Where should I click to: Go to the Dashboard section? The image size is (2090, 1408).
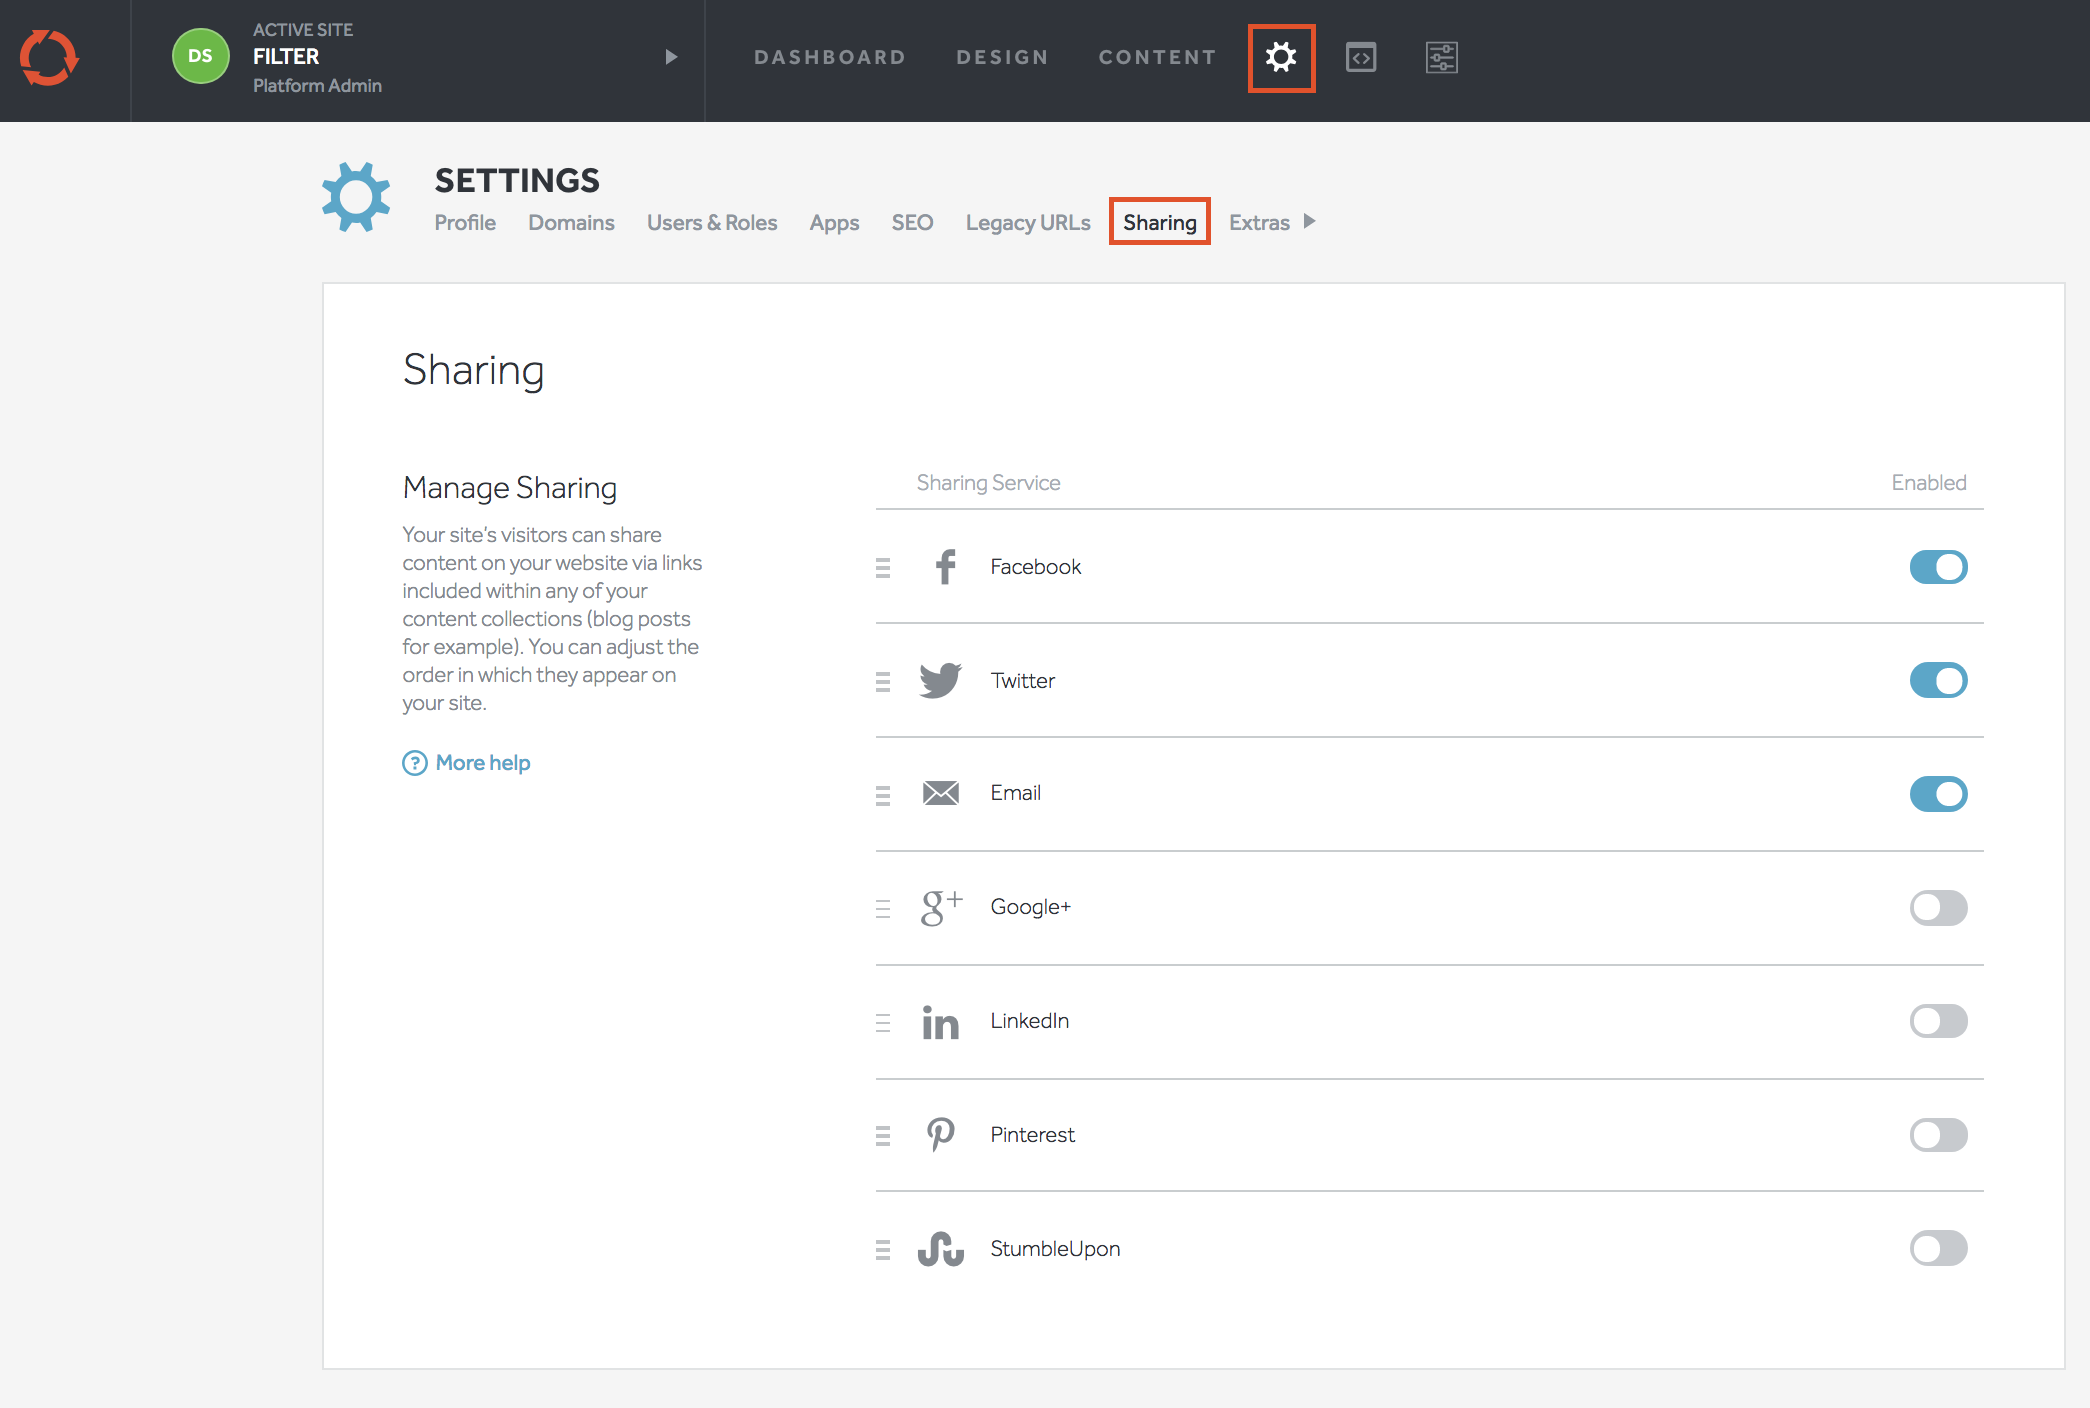coord(830,58)
